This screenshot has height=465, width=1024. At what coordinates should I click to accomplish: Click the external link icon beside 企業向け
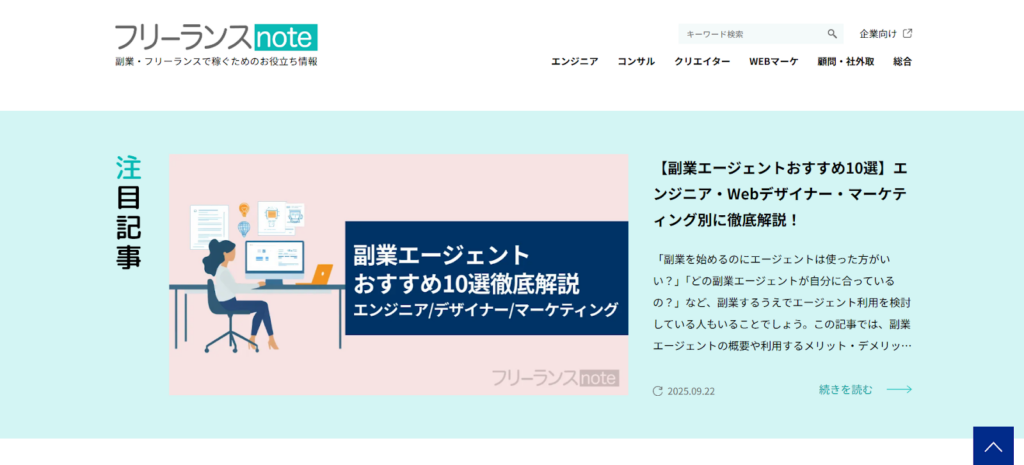[908, 33]
